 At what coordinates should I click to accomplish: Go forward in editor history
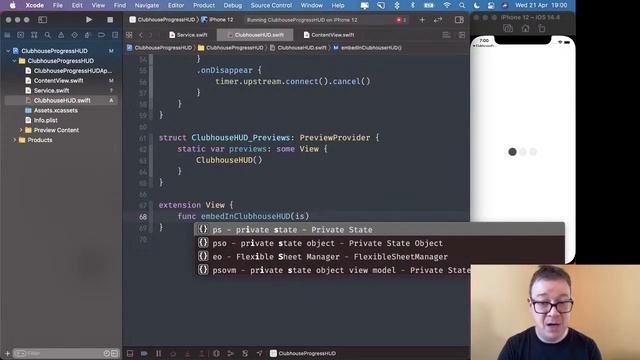point(151,35)
